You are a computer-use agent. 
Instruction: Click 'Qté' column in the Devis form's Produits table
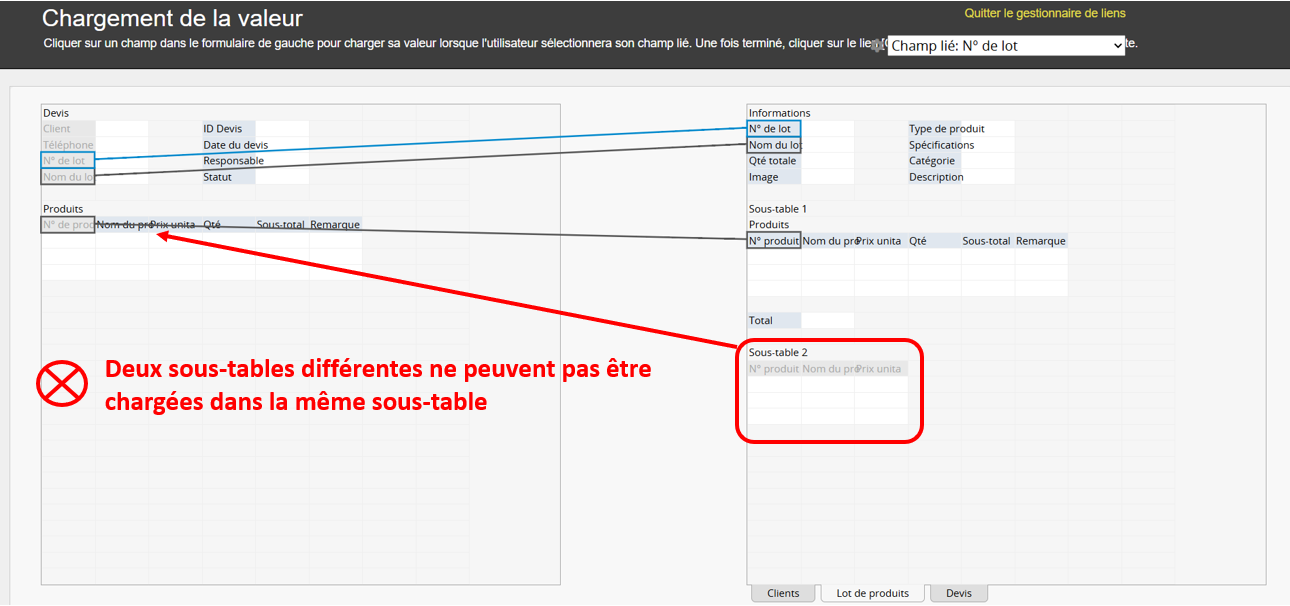point(229,225)
